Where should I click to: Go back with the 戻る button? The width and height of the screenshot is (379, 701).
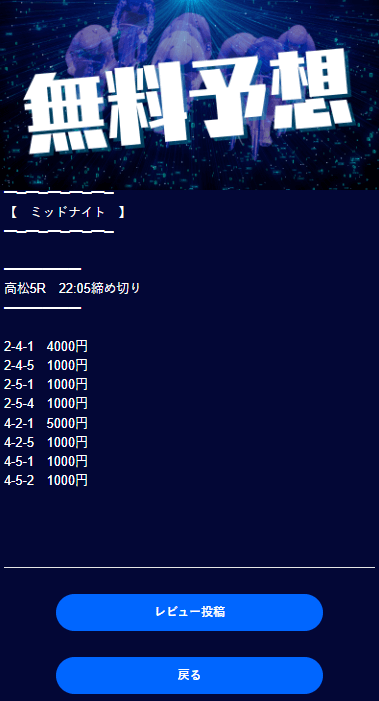click(190, 675)
